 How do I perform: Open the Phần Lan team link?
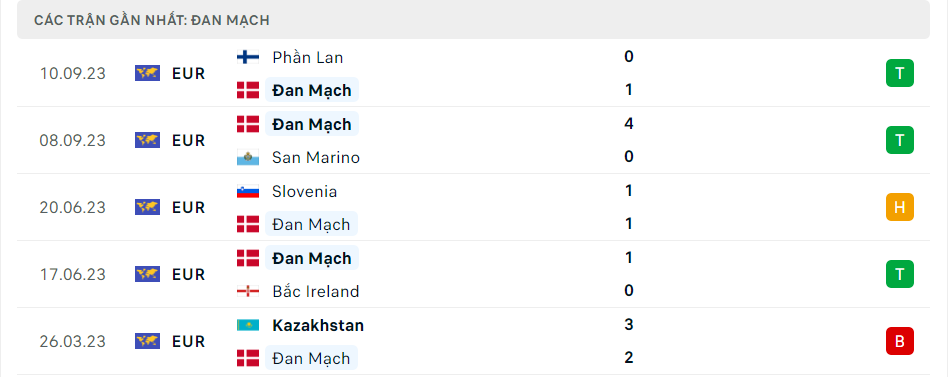307,57
